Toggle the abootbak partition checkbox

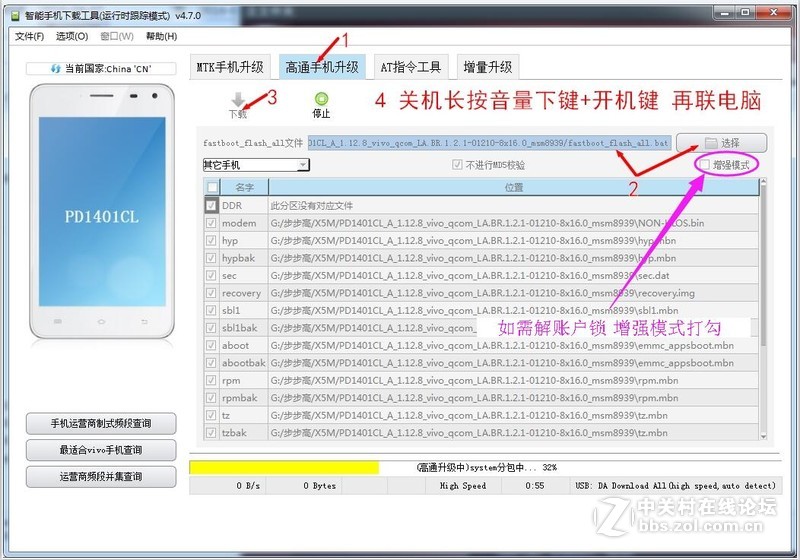211,363
